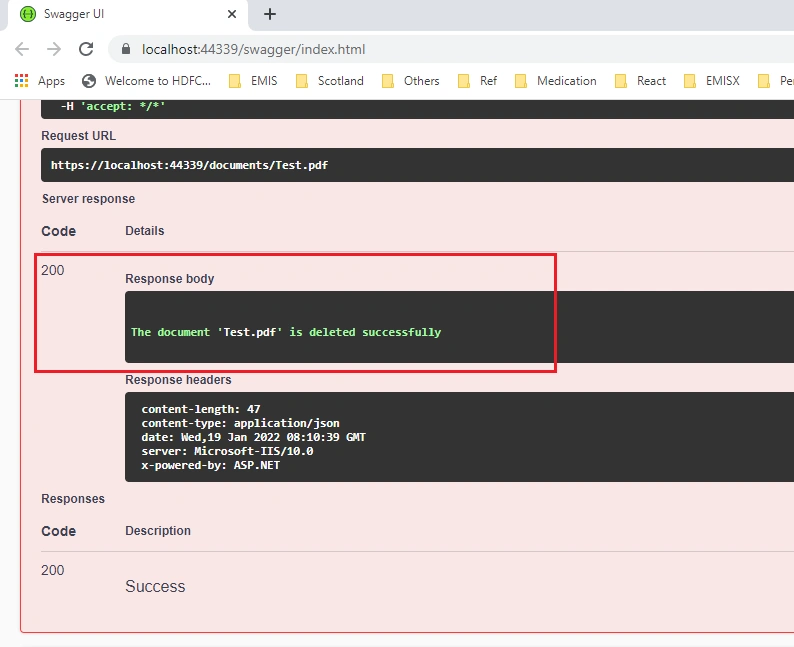Viewport: 794px width, 647px height.
Task: Open the Ref bookmarks folder
Action: pyautogui.click(x=478, y=81)
